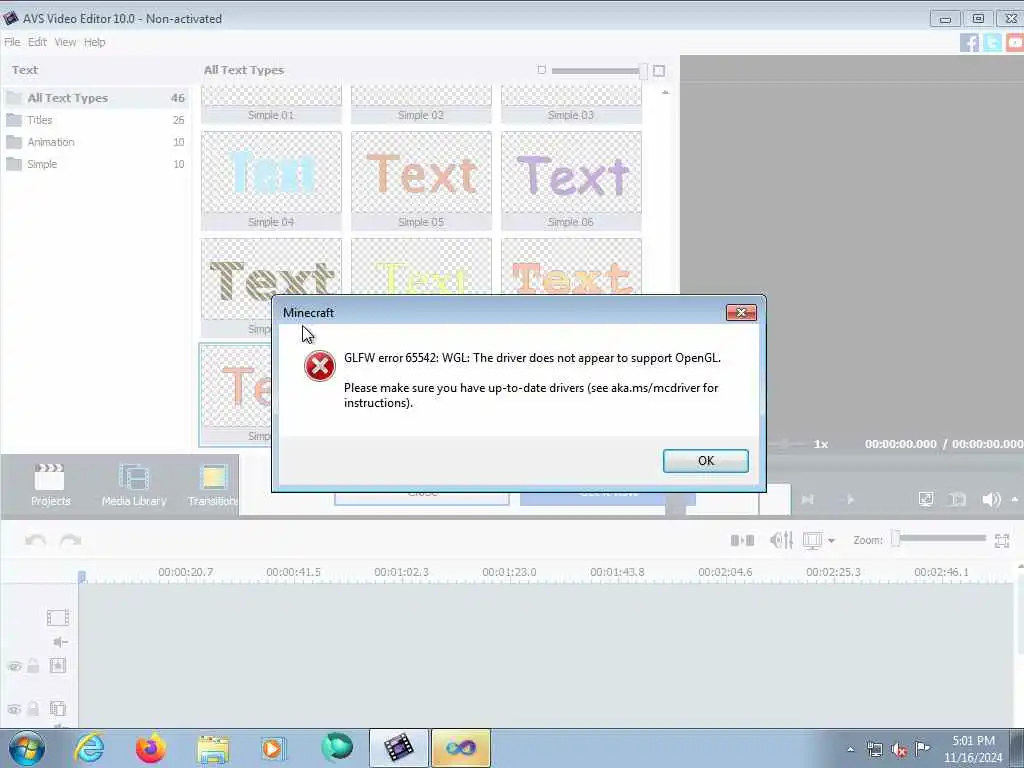
Task: Click the text list scroll-up arrow
Action: [665, 93]
